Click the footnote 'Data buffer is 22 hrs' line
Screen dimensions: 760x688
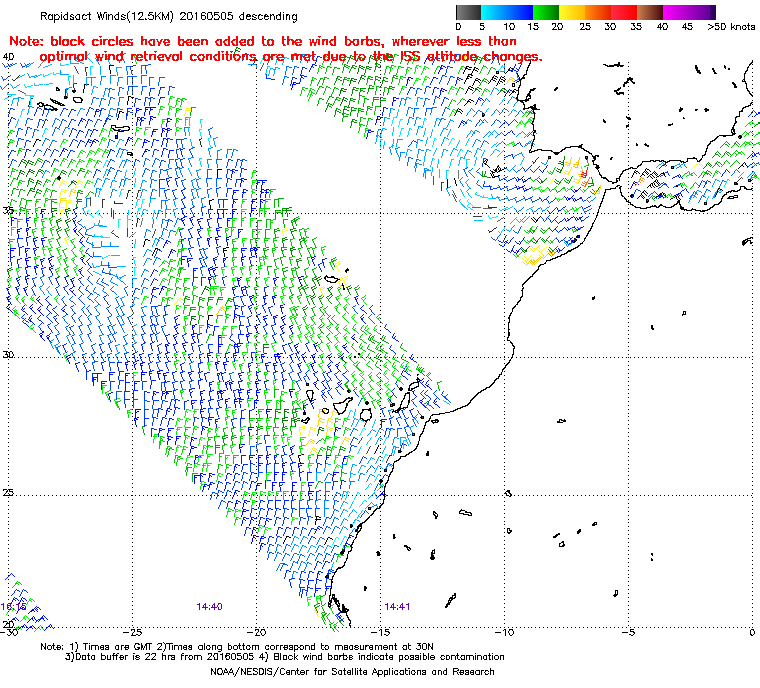tap(285, 657)
